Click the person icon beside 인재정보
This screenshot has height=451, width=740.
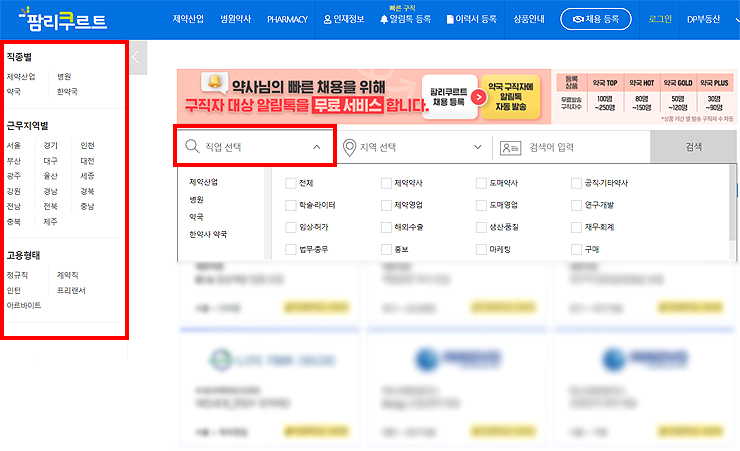click(x=328, y=19)
